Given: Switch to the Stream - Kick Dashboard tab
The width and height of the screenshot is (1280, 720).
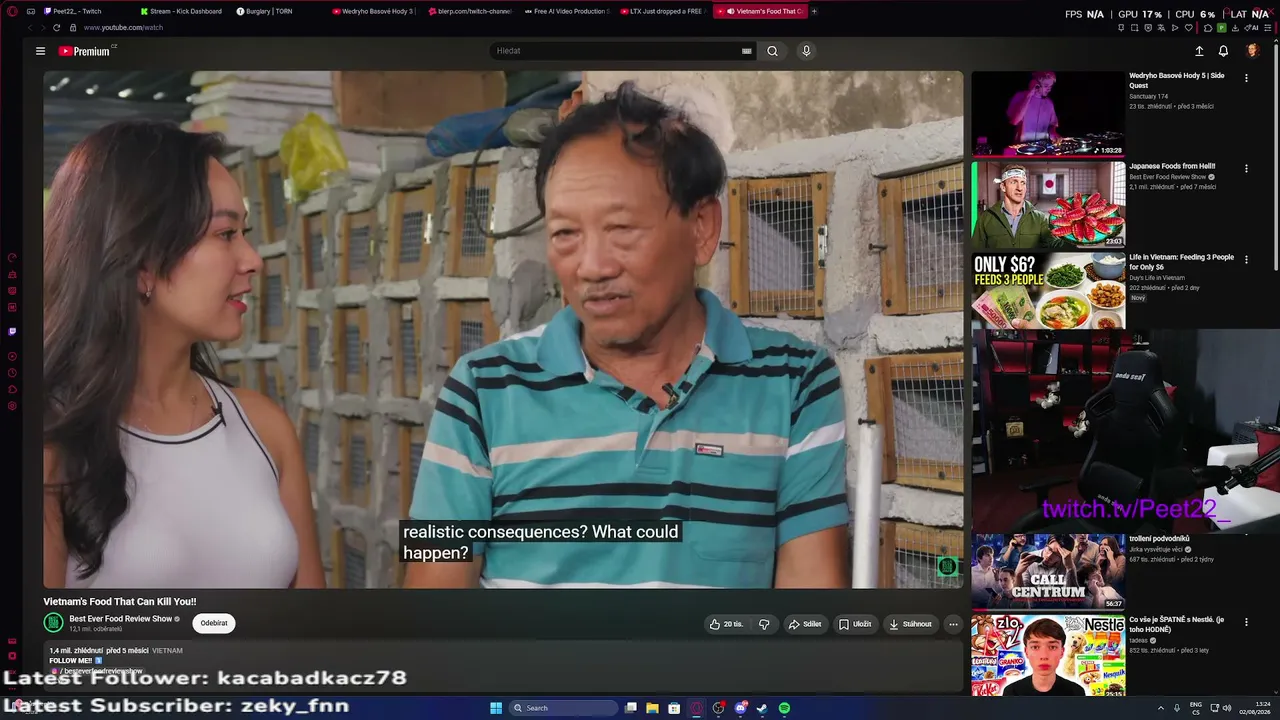Looking at the screenshot, I should pos(181,11).
